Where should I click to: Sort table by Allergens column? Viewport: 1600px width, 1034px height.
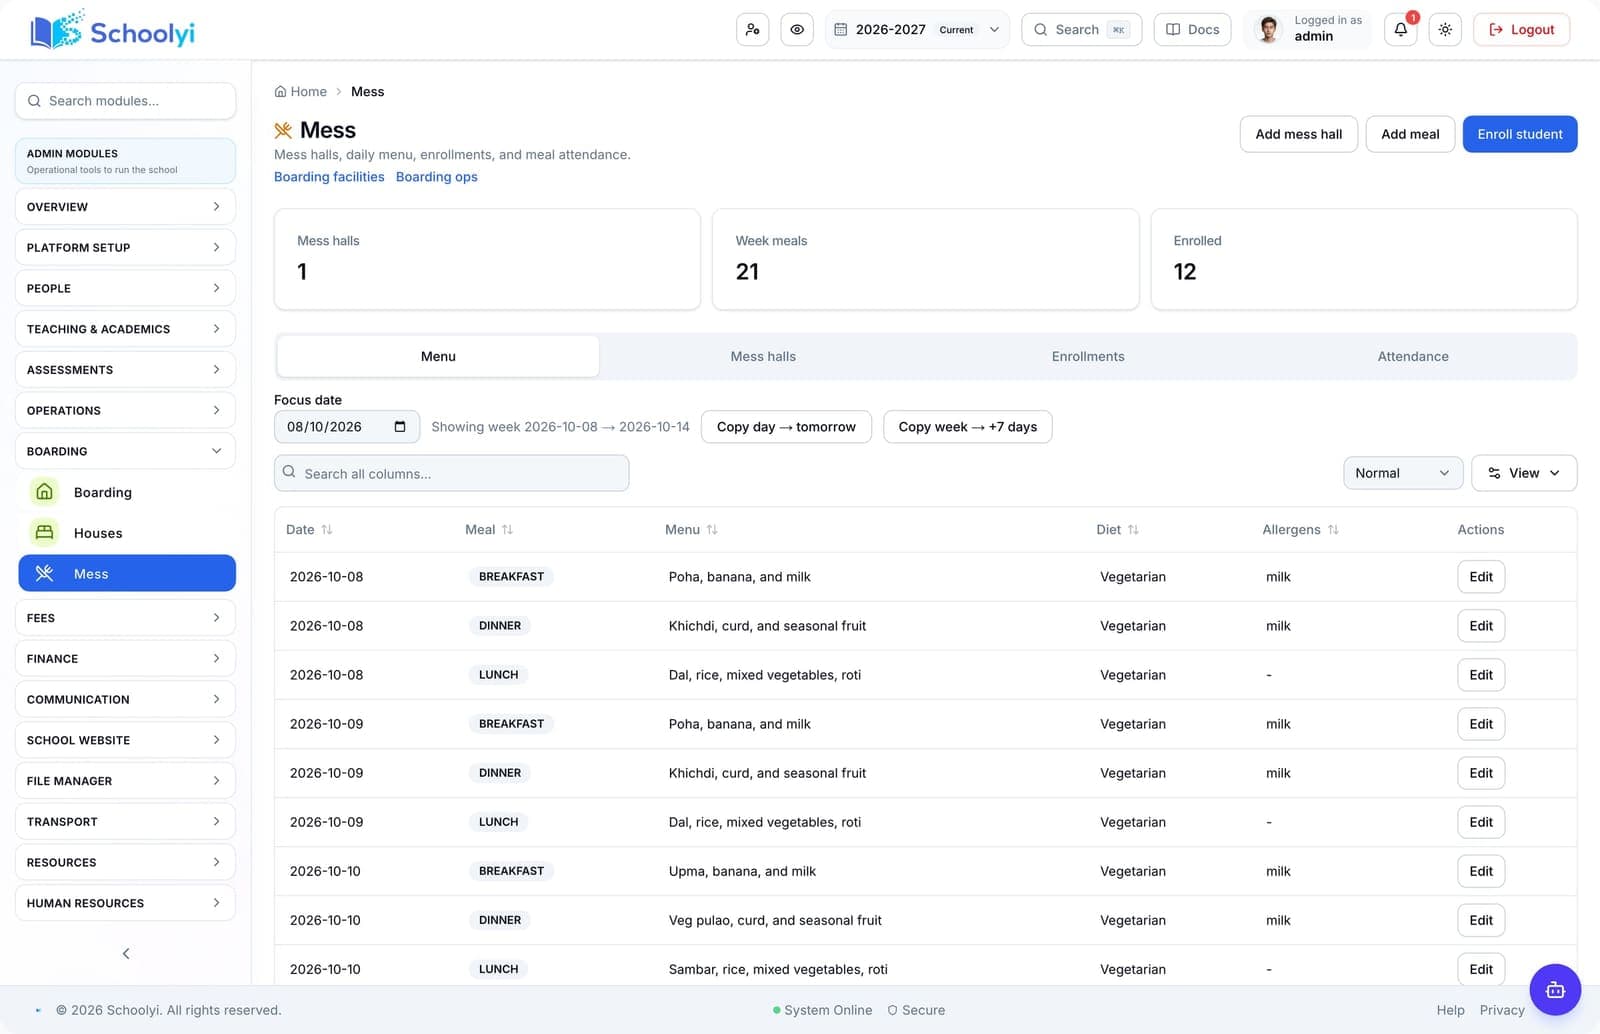click(x=1300, y=529)
